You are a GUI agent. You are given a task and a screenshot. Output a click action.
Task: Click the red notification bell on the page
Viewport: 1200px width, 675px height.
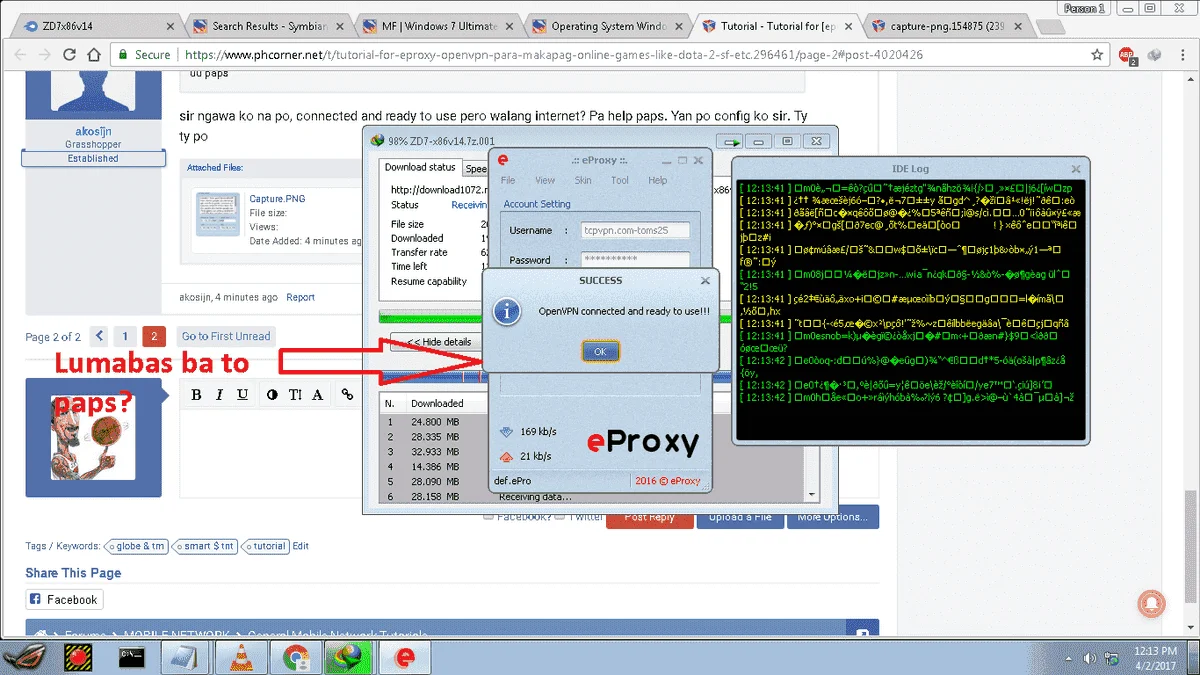click(x=1151, y=603)
